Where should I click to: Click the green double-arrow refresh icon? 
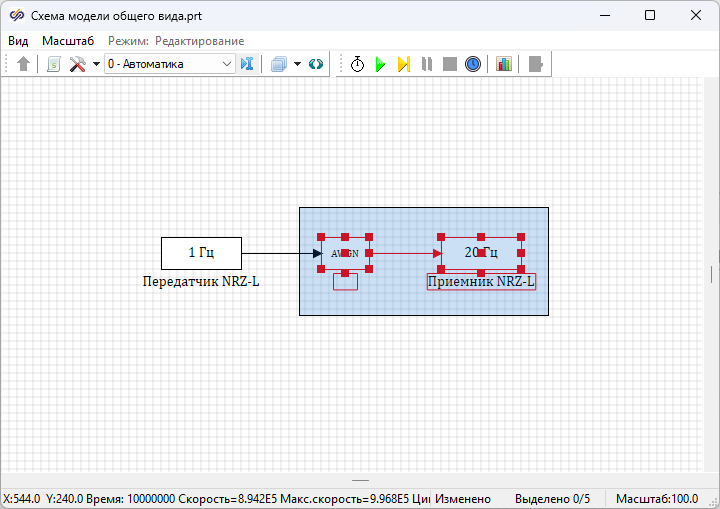click(316, 64)
